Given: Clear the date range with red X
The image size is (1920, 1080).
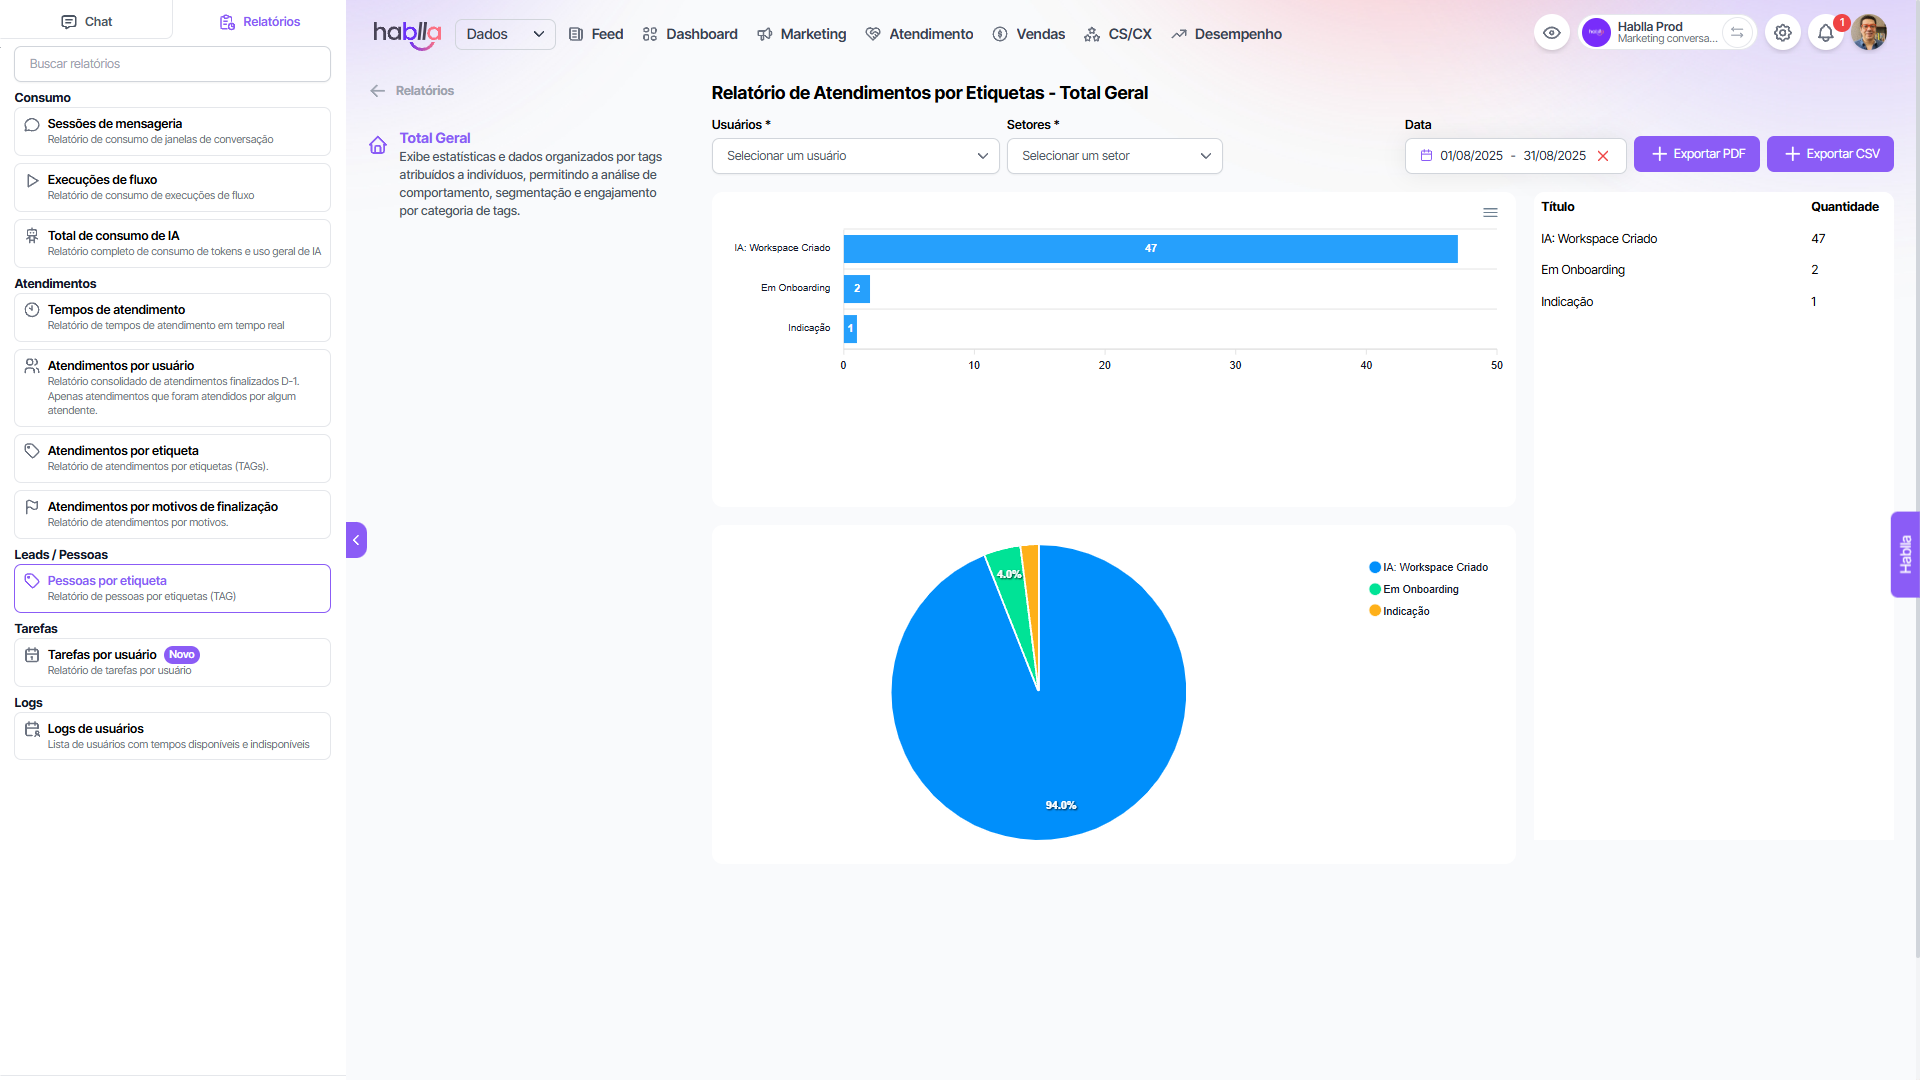Looking at the screenshot, I should (x=1603, y=156).
